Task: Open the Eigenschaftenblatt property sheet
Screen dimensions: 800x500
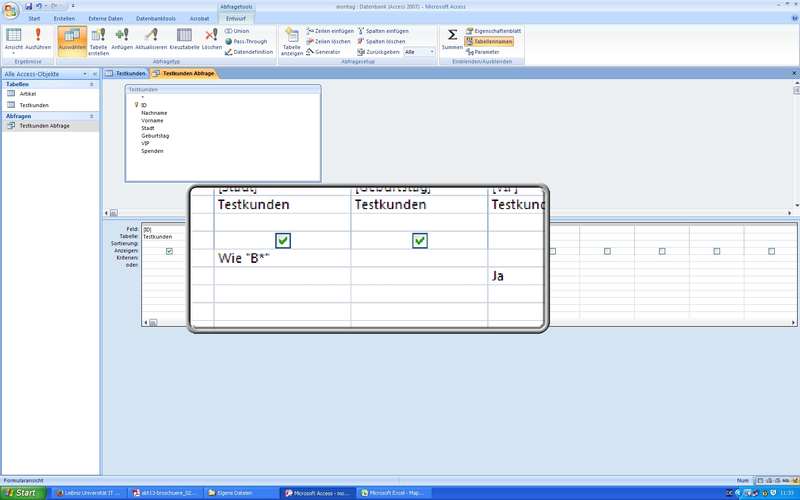Action: tap(493, 31)
